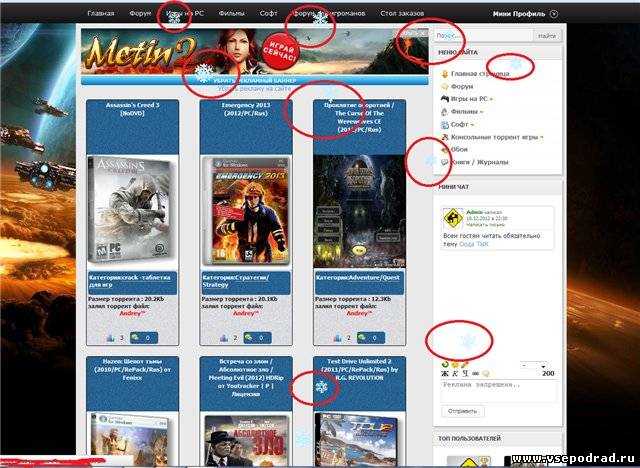Apply bold Ж formatting in mini chat
Image resolution: width=640 pixels, height=468 pixels.
[x=445, y=373]
